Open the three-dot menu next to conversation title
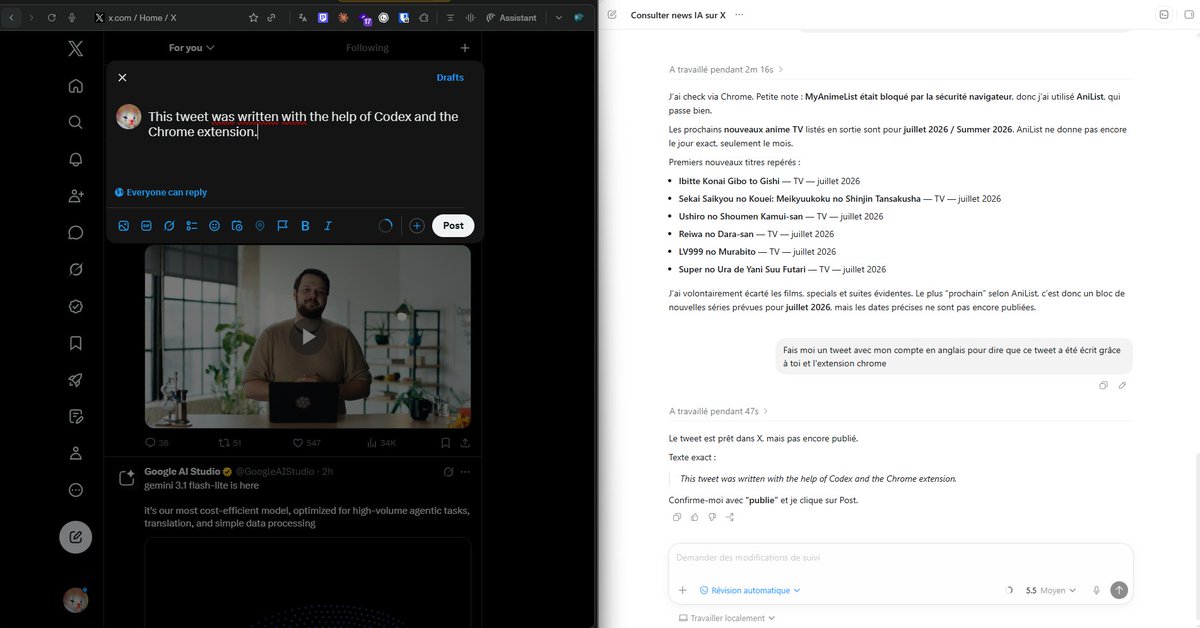The width and height of the screenshot is (1200, 628). [739, 15]
